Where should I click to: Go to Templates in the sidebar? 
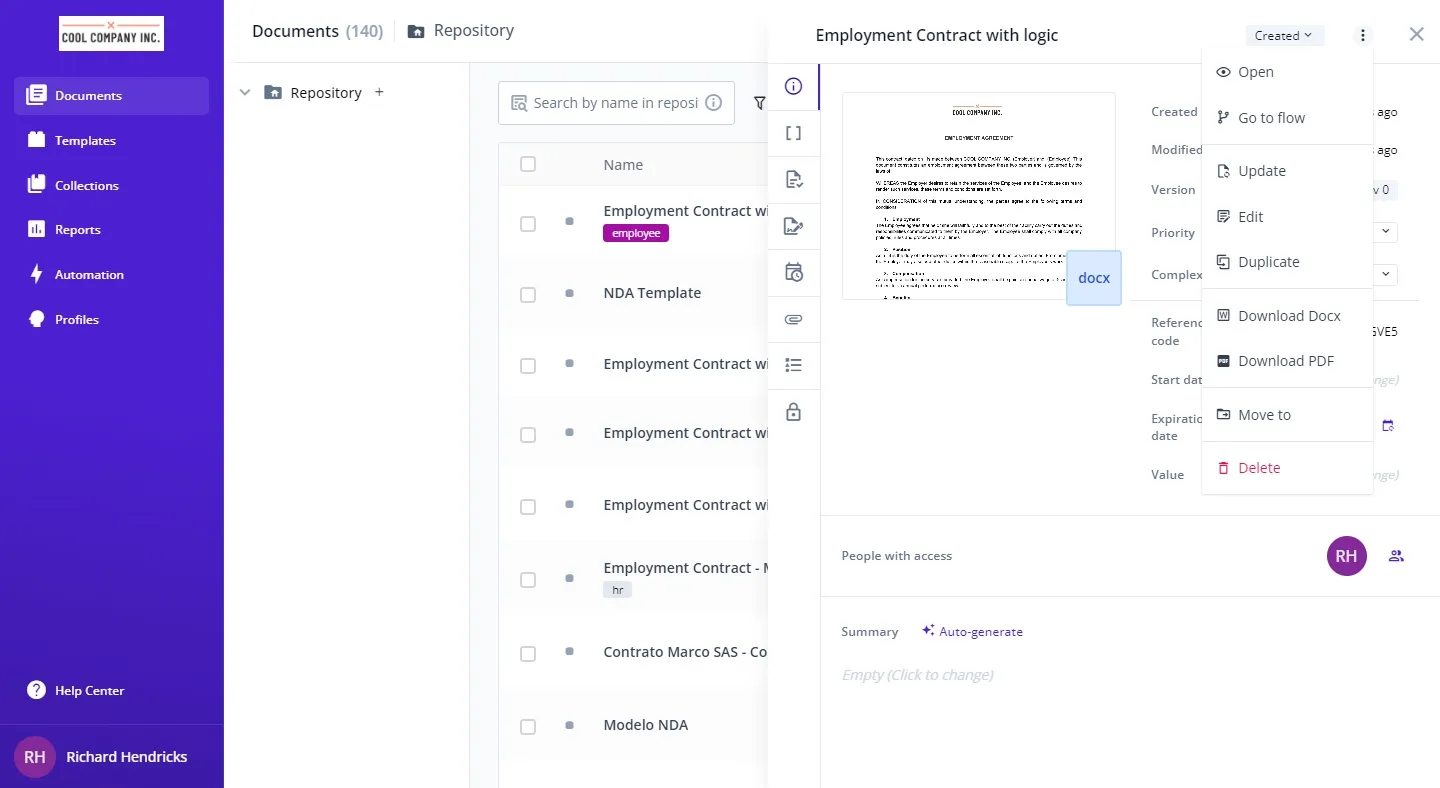[85, 141]
